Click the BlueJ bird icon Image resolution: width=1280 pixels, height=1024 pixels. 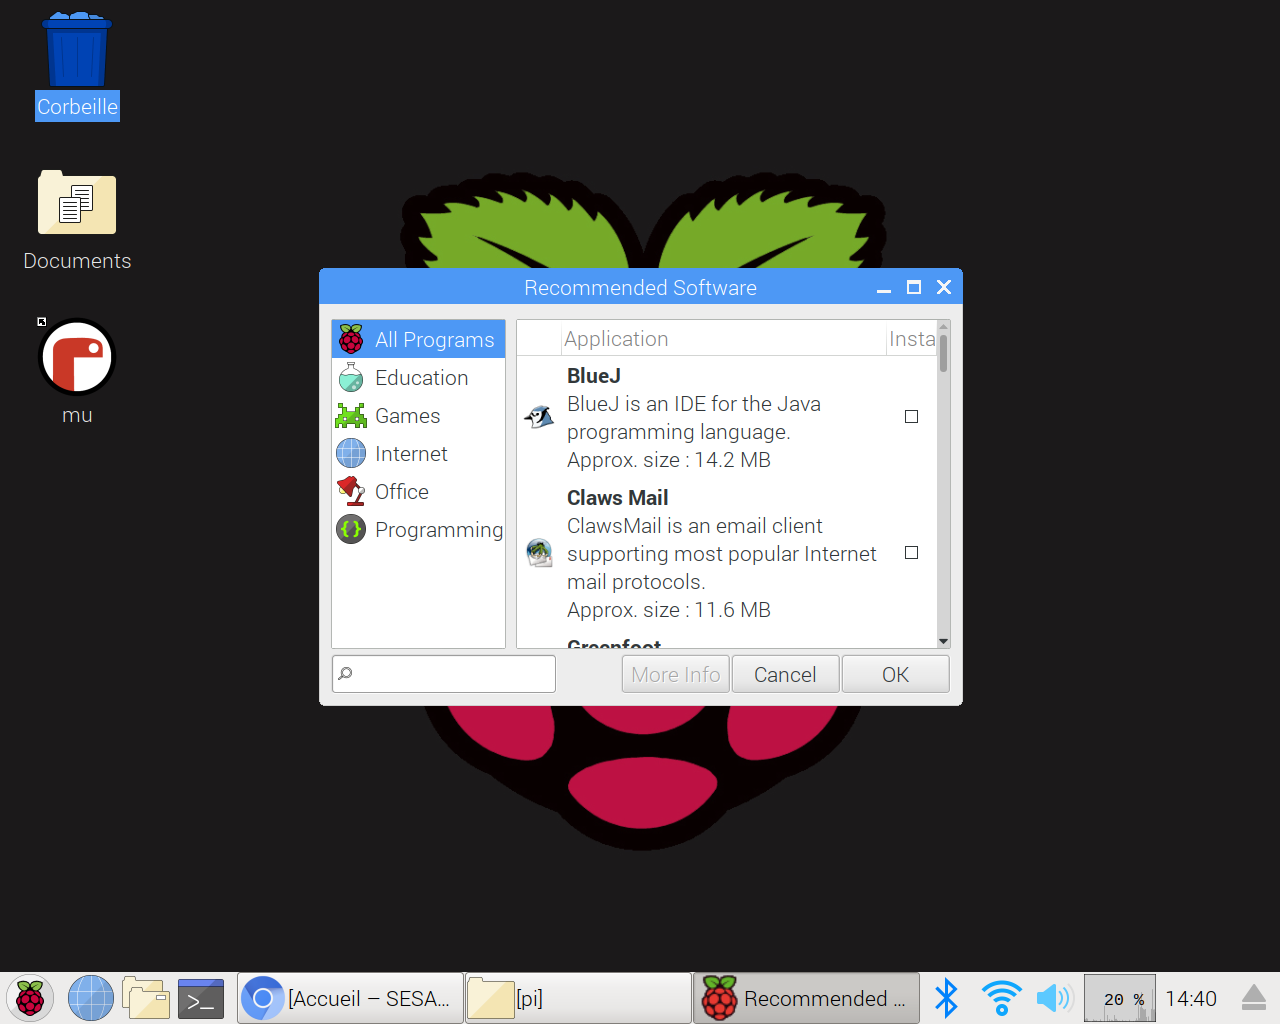539,417
